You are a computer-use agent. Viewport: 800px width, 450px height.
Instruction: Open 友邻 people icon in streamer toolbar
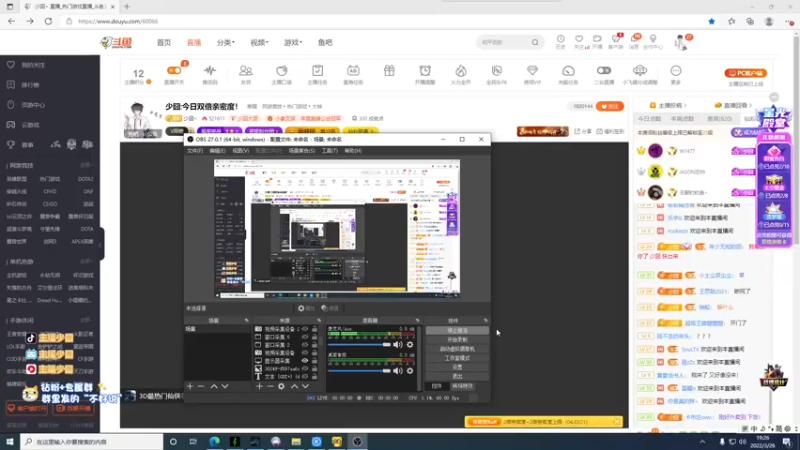click(245, 70)
